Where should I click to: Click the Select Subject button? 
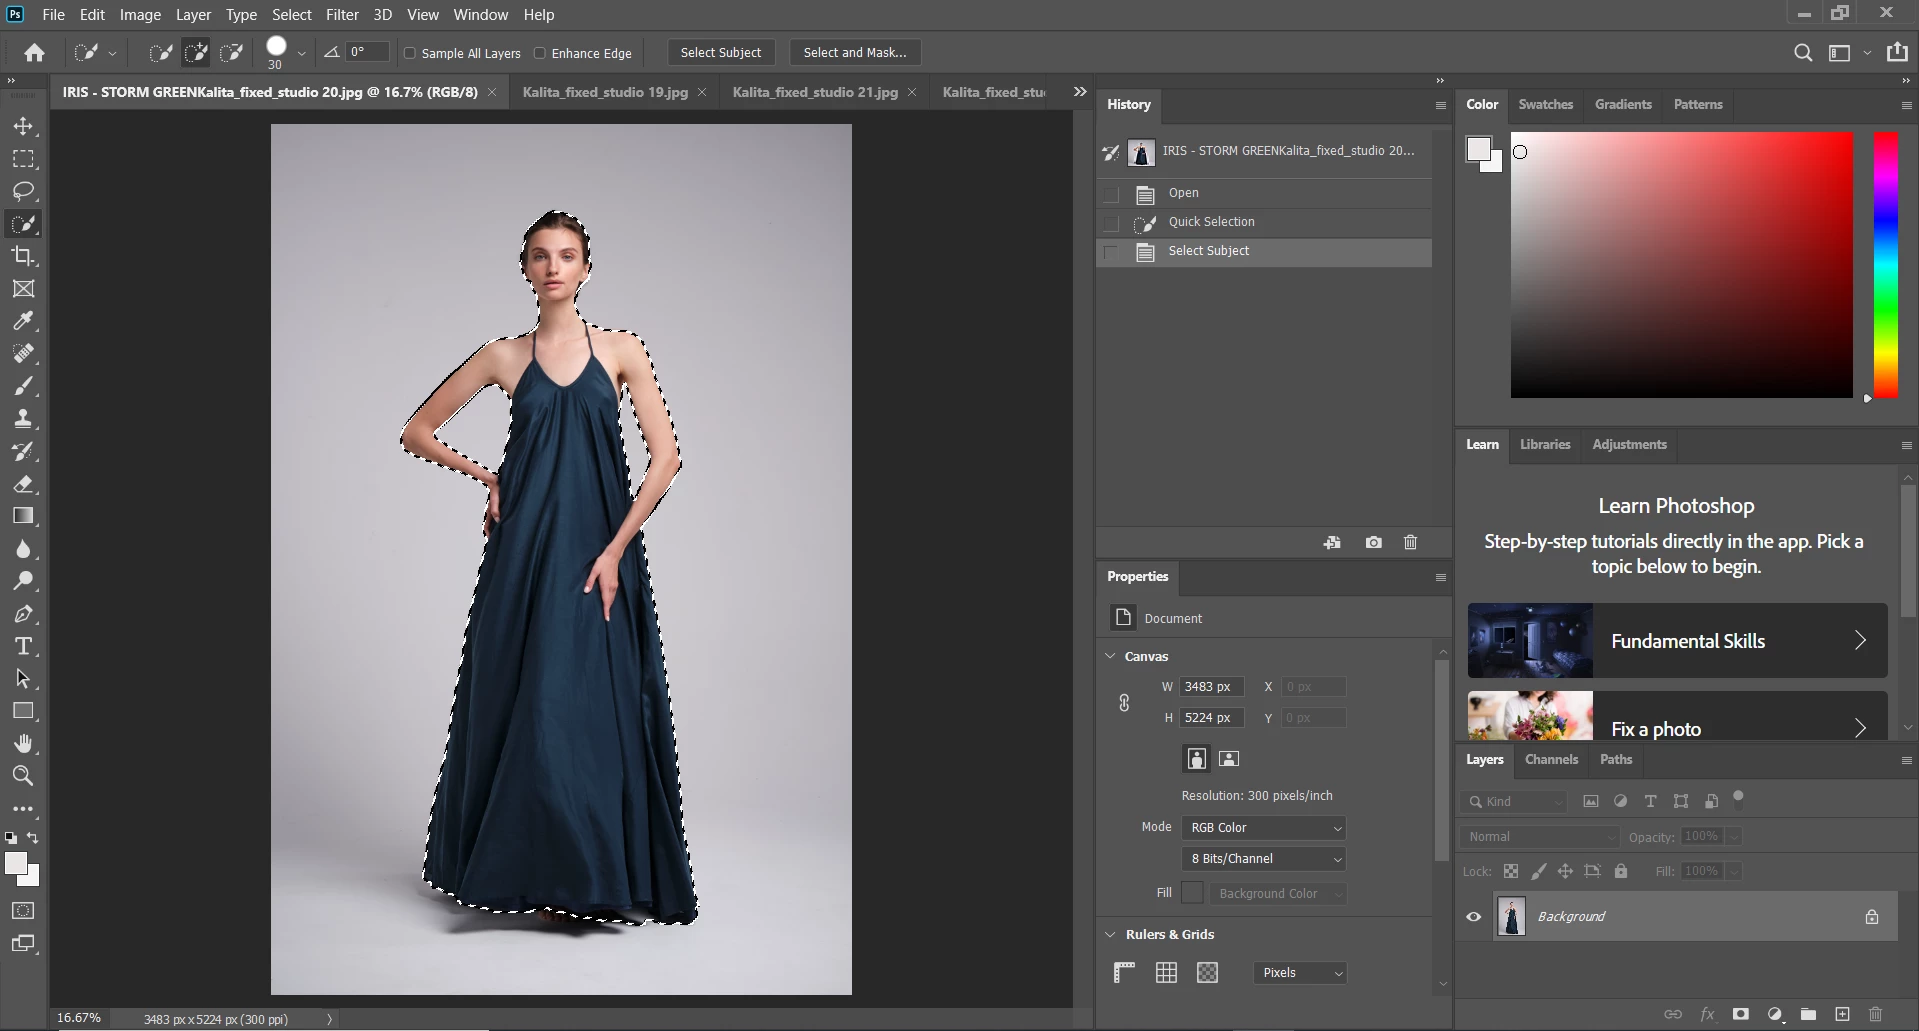(720, 53)
